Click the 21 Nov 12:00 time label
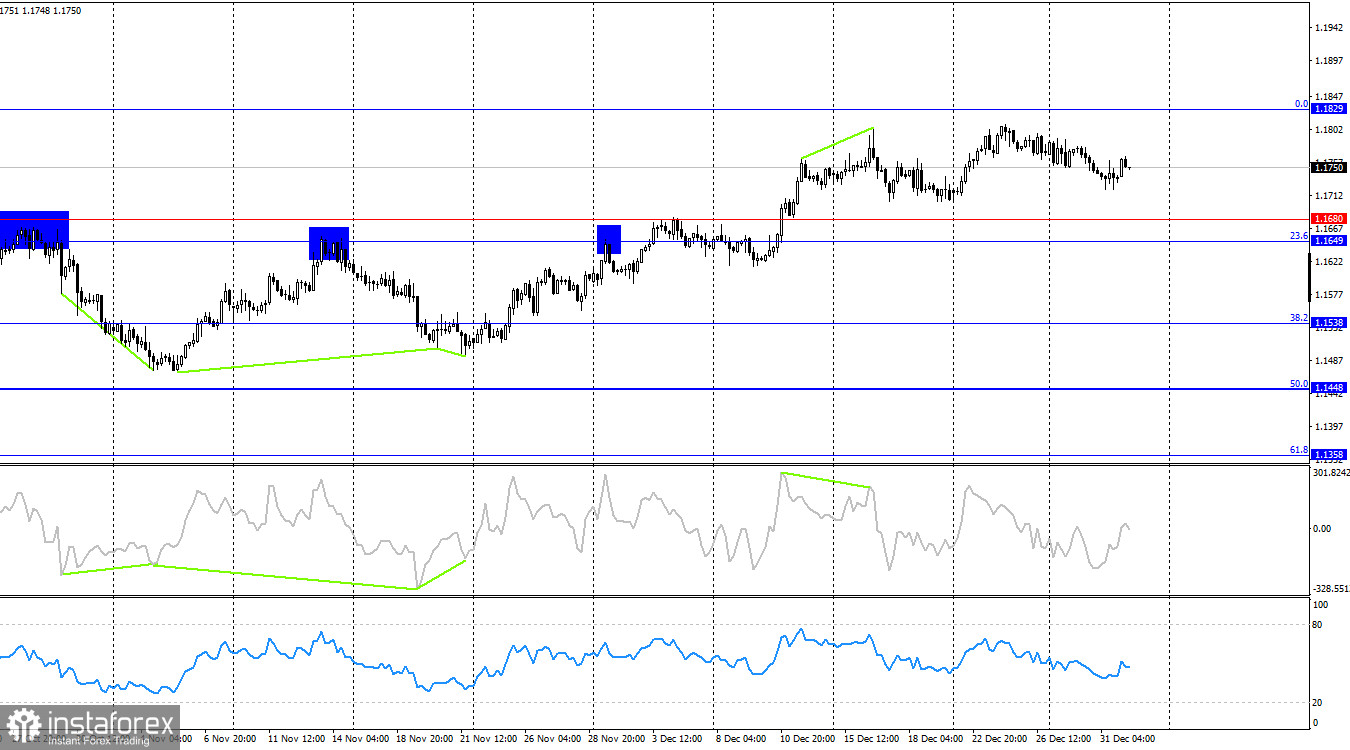This screenshot has height=750, width=1350. point(490,740)
